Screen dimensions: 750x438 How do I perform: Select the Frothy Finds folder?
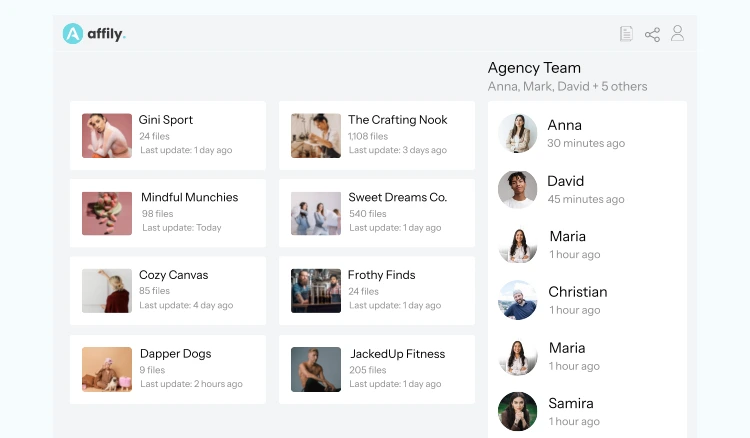[376, 291]
